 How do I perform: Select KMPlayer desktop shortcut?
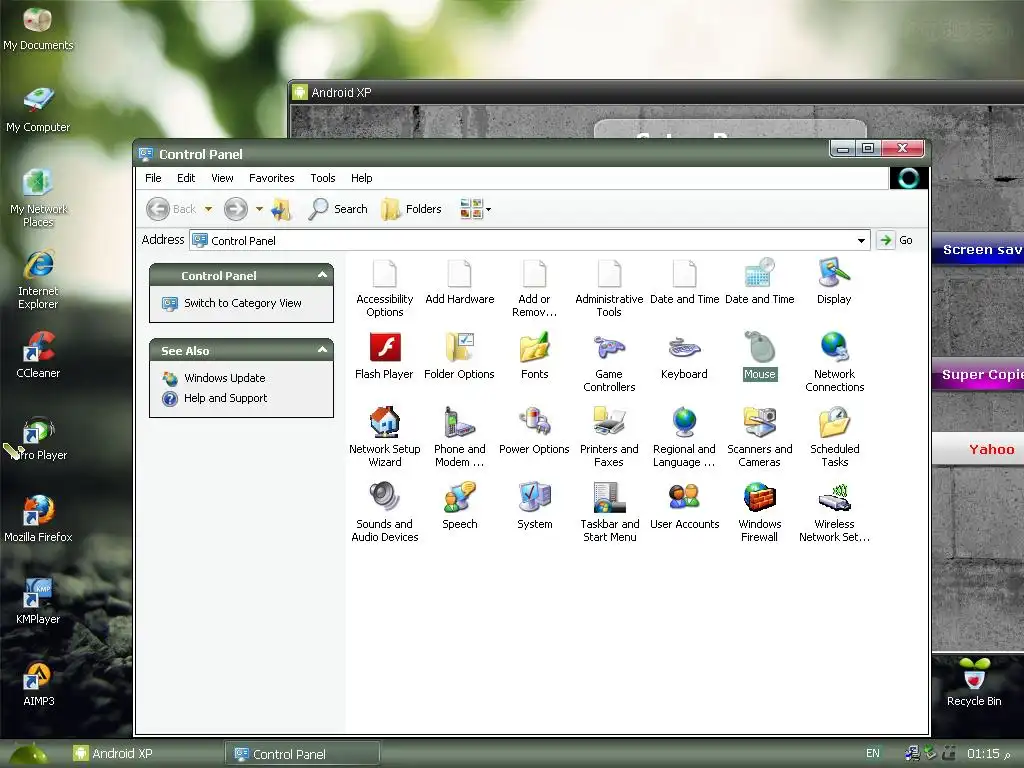(38, 601)
